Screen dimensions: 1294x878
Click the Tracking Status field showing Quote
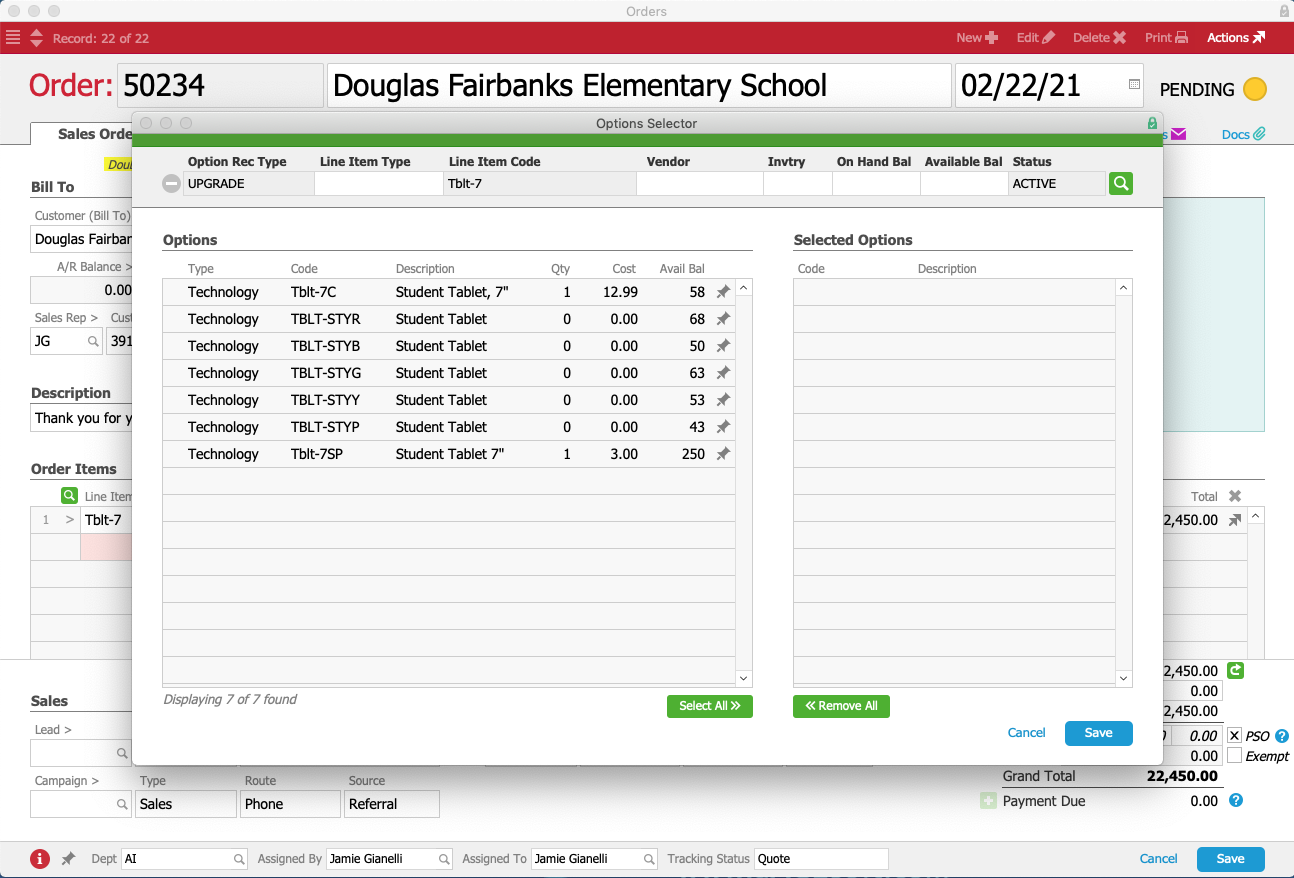821,859
